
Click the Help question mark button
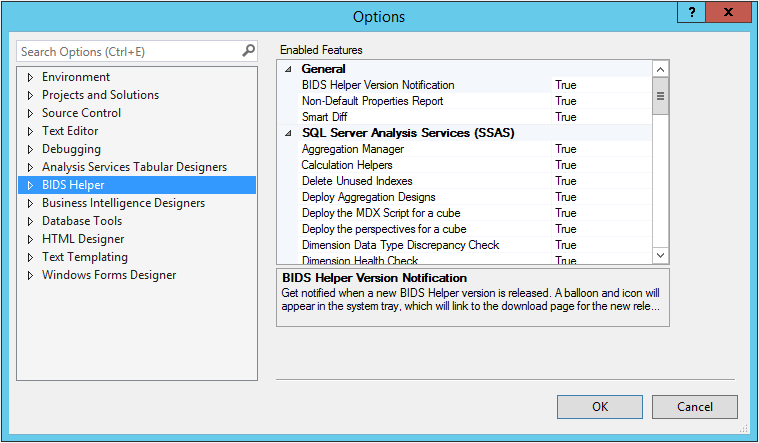click(691, 12)
